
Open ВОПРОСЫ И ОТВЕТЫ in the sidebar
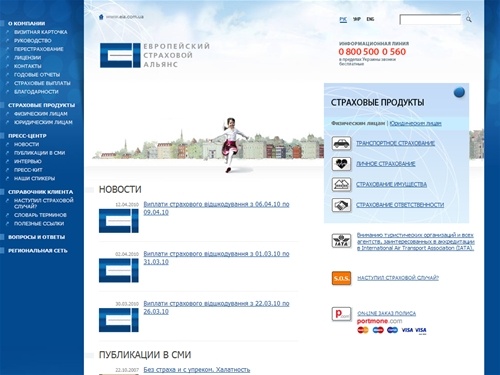[x=36, y=237]
